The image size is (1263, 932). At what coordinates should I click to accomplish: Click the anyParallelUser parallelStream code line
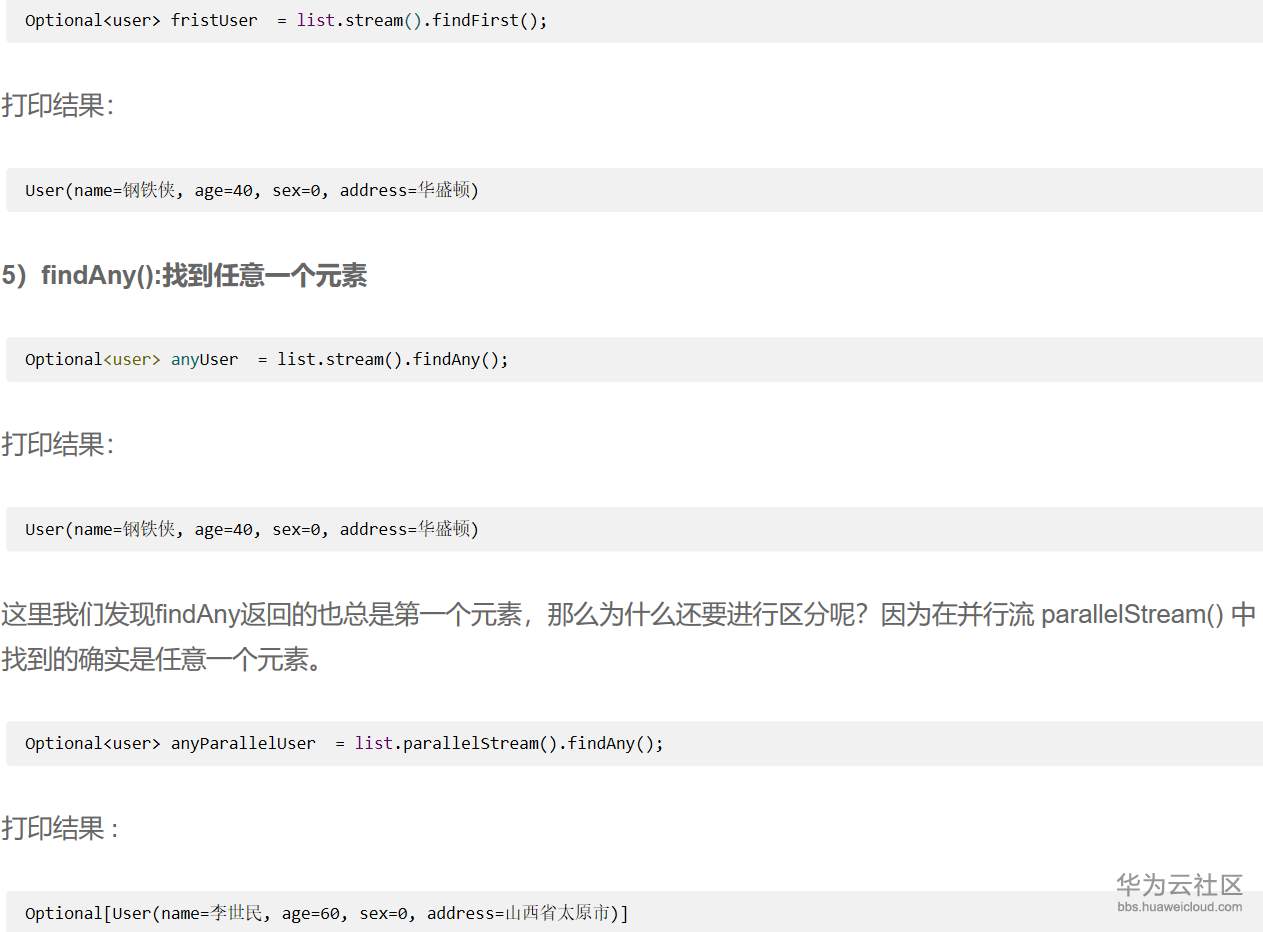pos(344,743)
